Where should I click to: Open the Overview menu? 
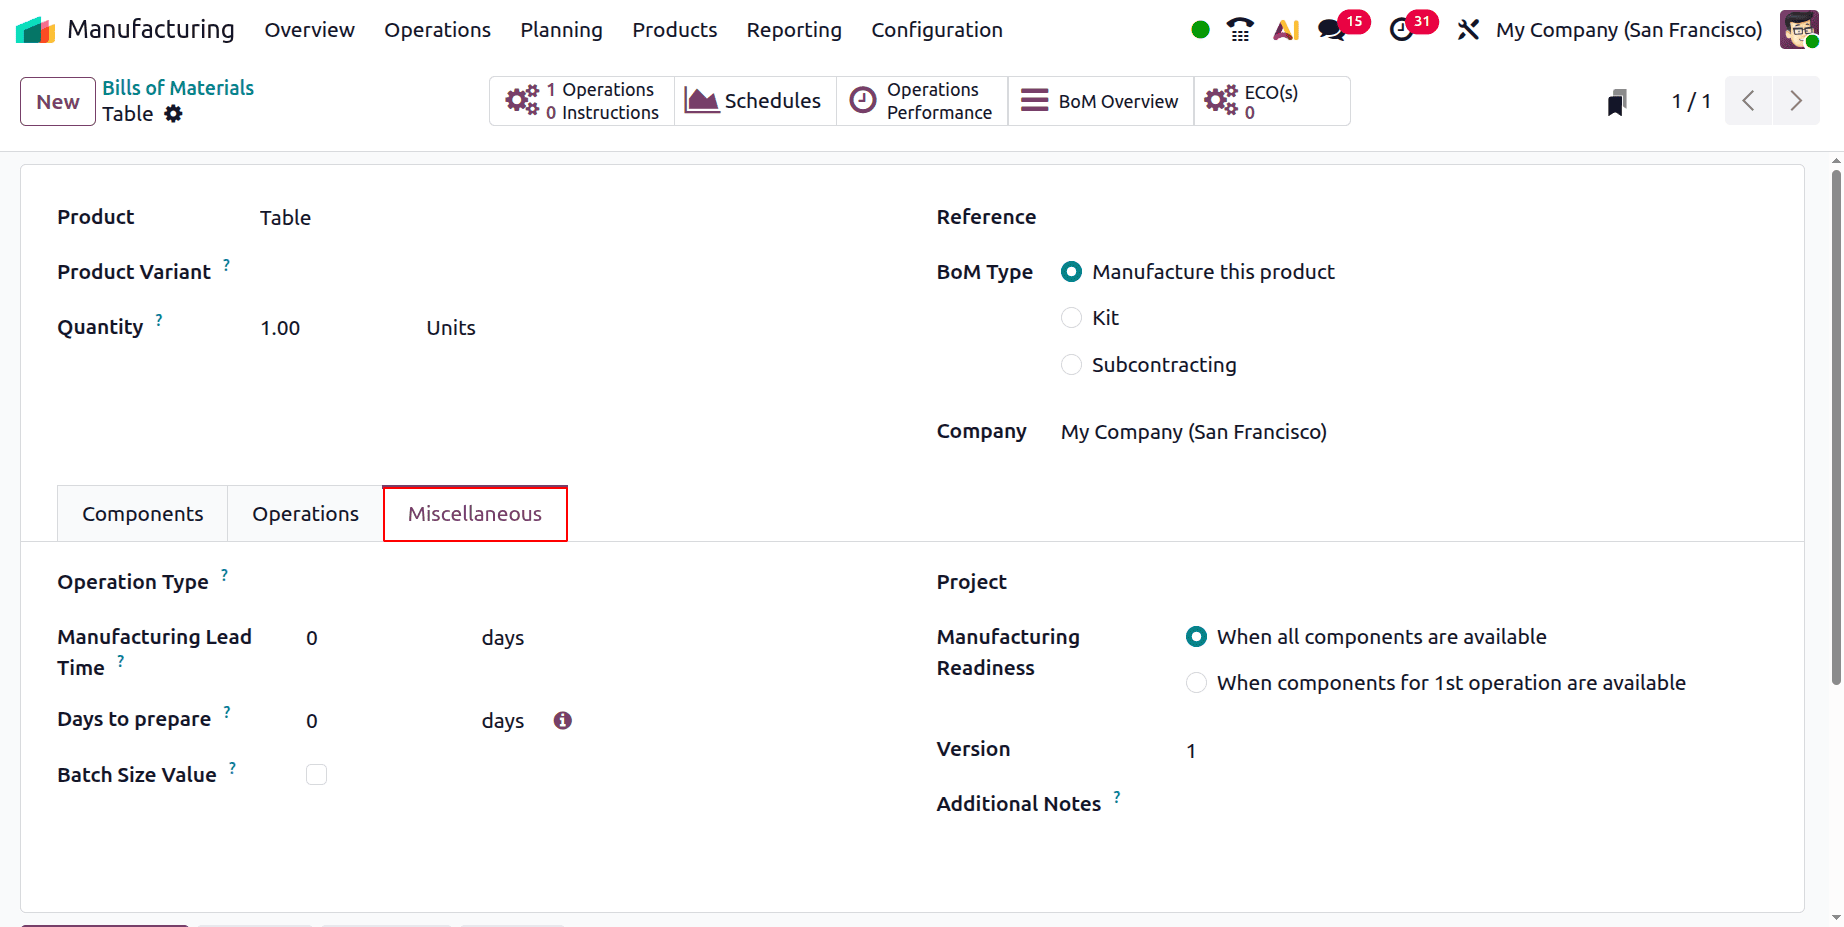(309, 30)
